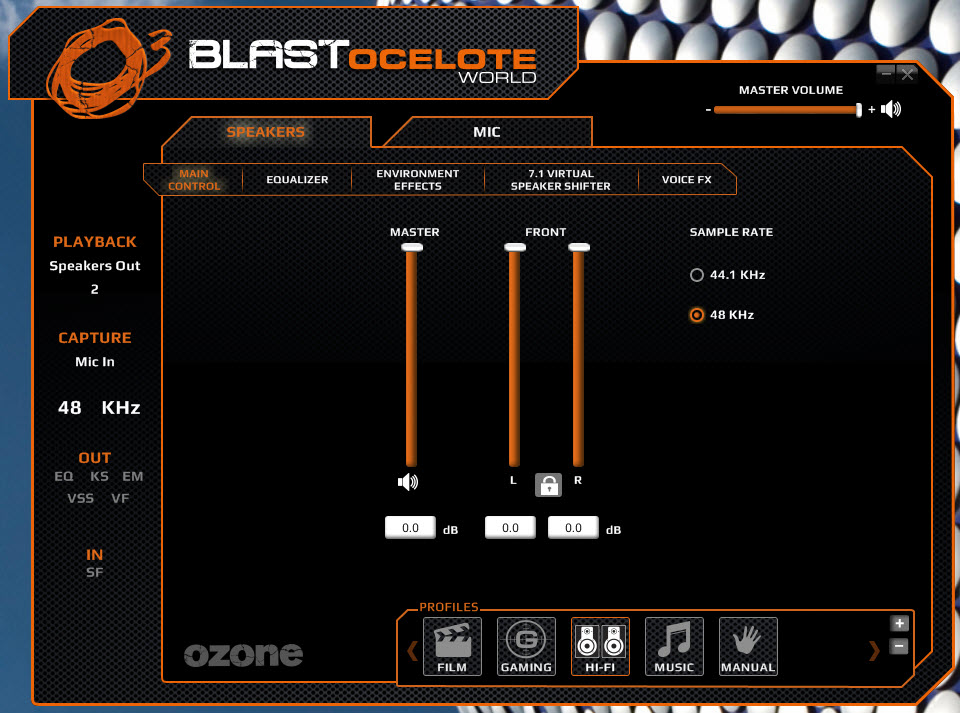Mute using the speaker icon under Master slider
960x713 pixels.
[408, 482]
